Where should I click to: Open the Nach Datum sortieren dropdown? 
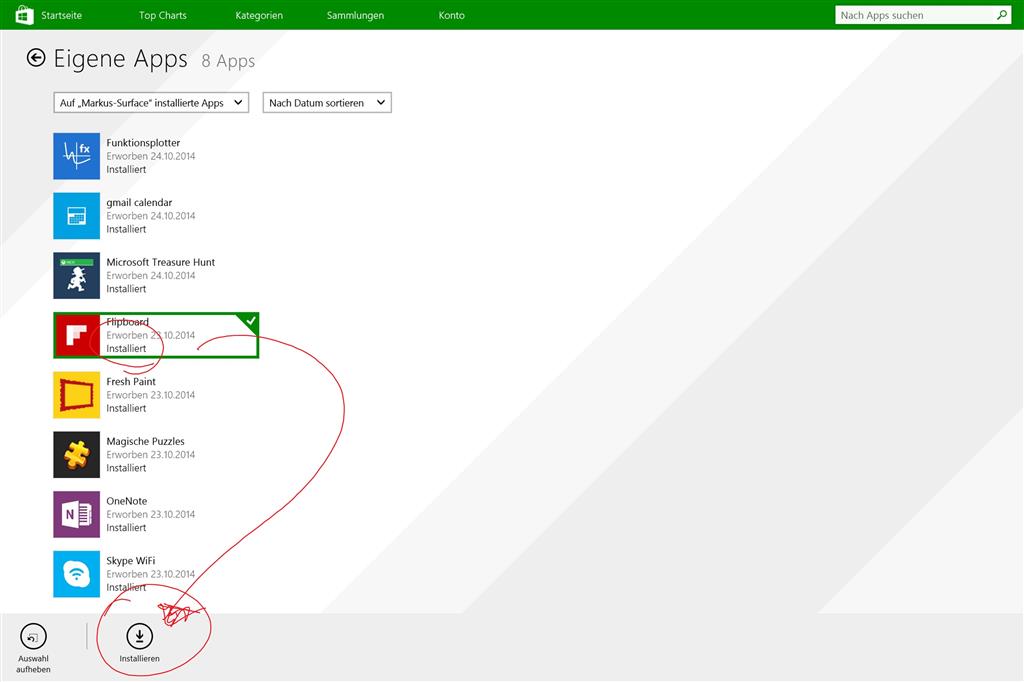[327, 103]
